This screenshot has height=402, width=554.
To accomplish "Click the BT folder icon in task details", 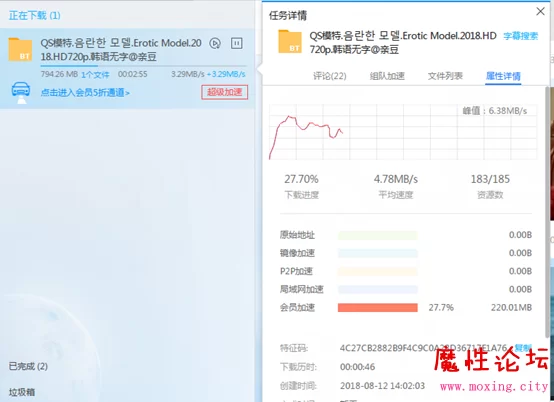I will (x=290, y=42).
